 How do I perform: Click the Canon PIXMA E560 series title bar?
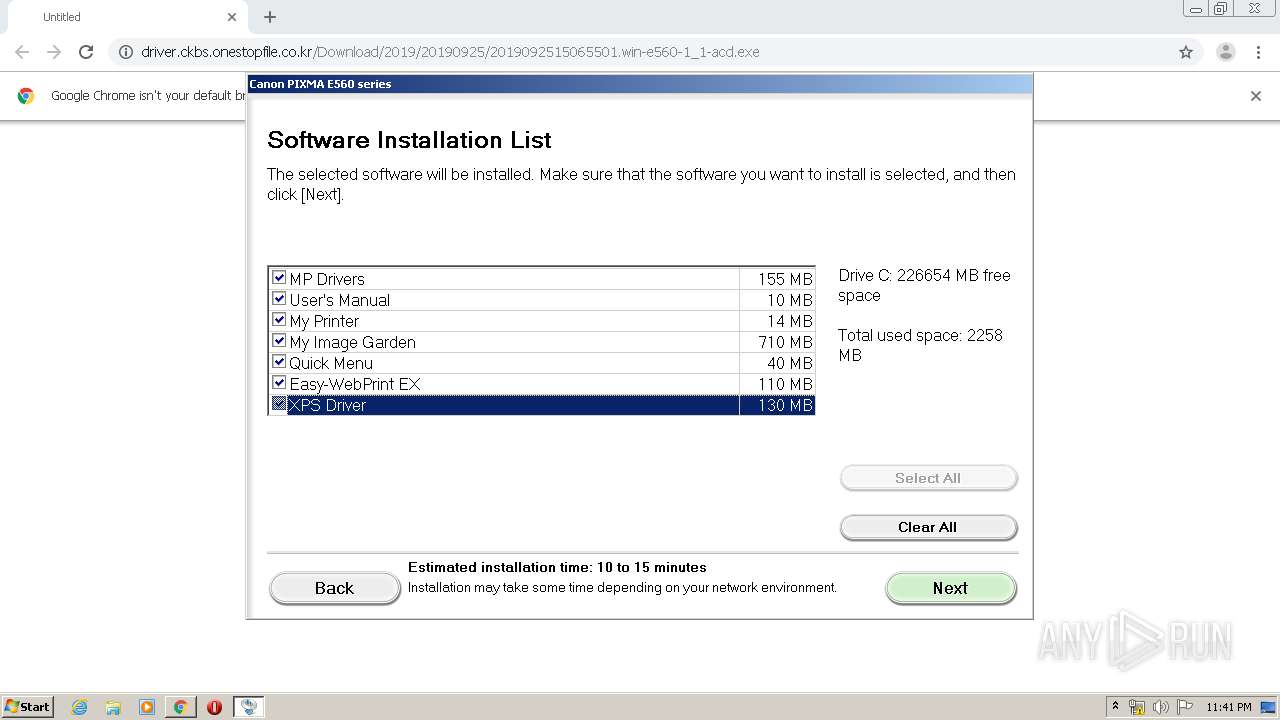640,84
